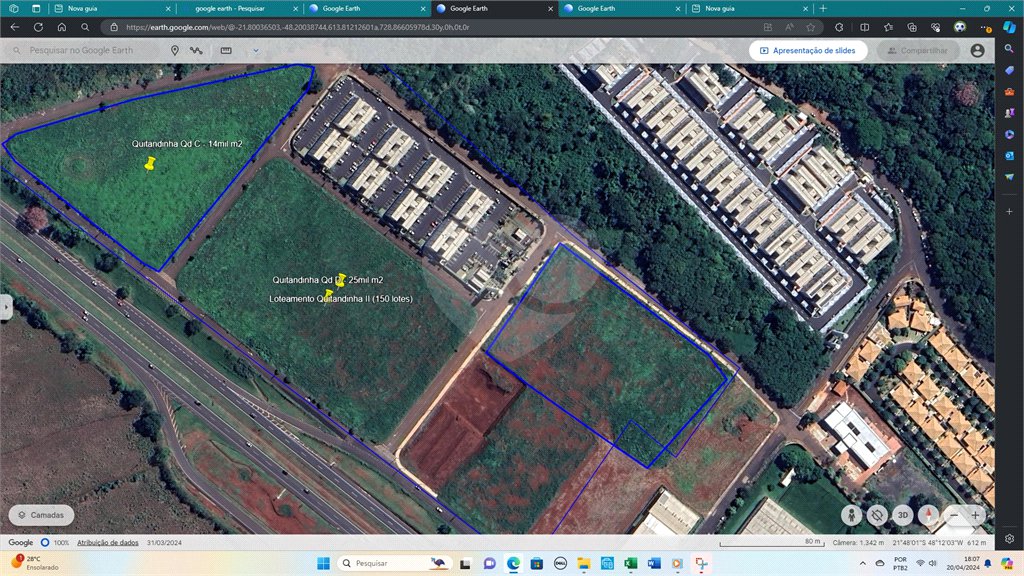
Task: Open Edge profile picture
Action: [x=959, y=27]
